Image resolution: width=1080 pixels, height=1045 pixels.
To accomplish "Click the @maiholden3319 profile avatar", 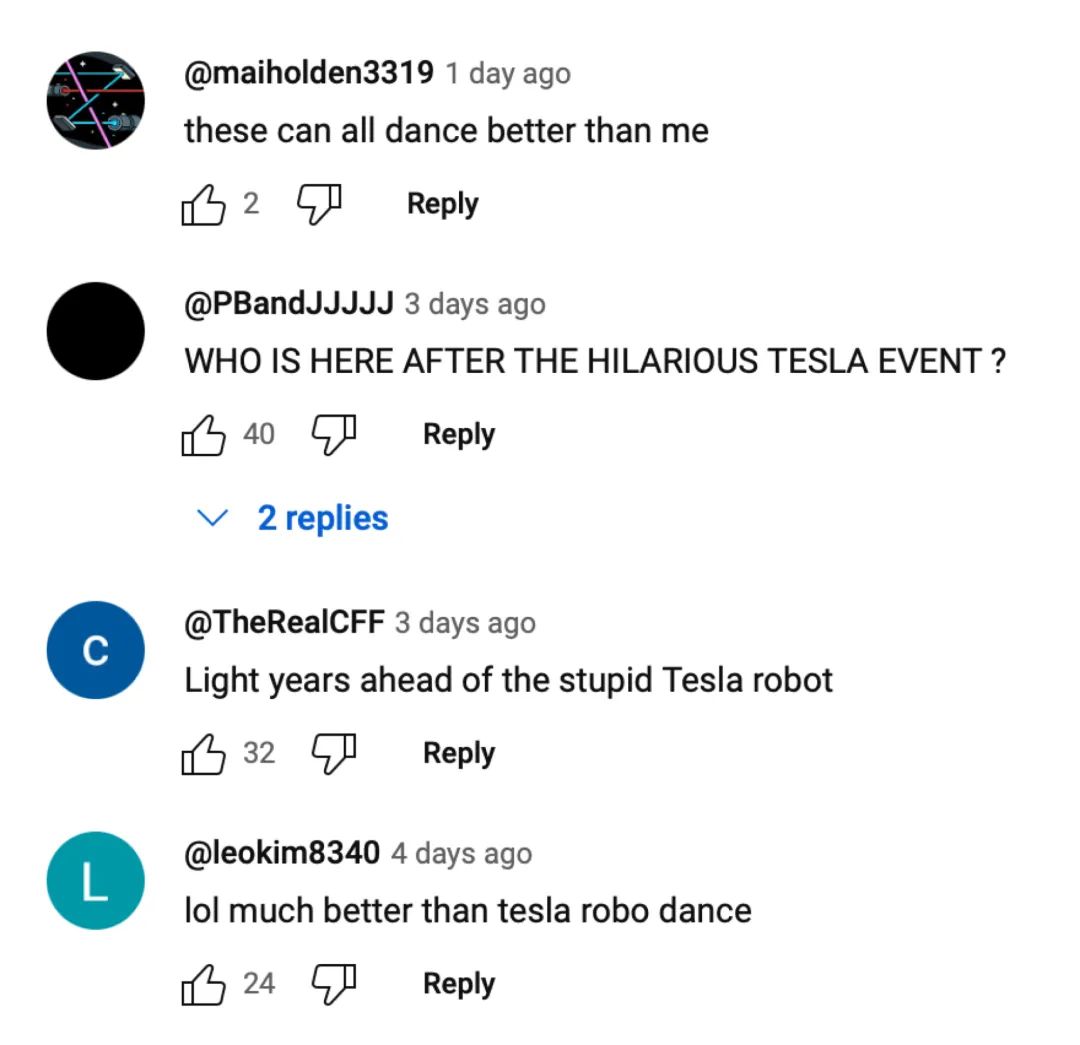I will (x=96, y=100).
